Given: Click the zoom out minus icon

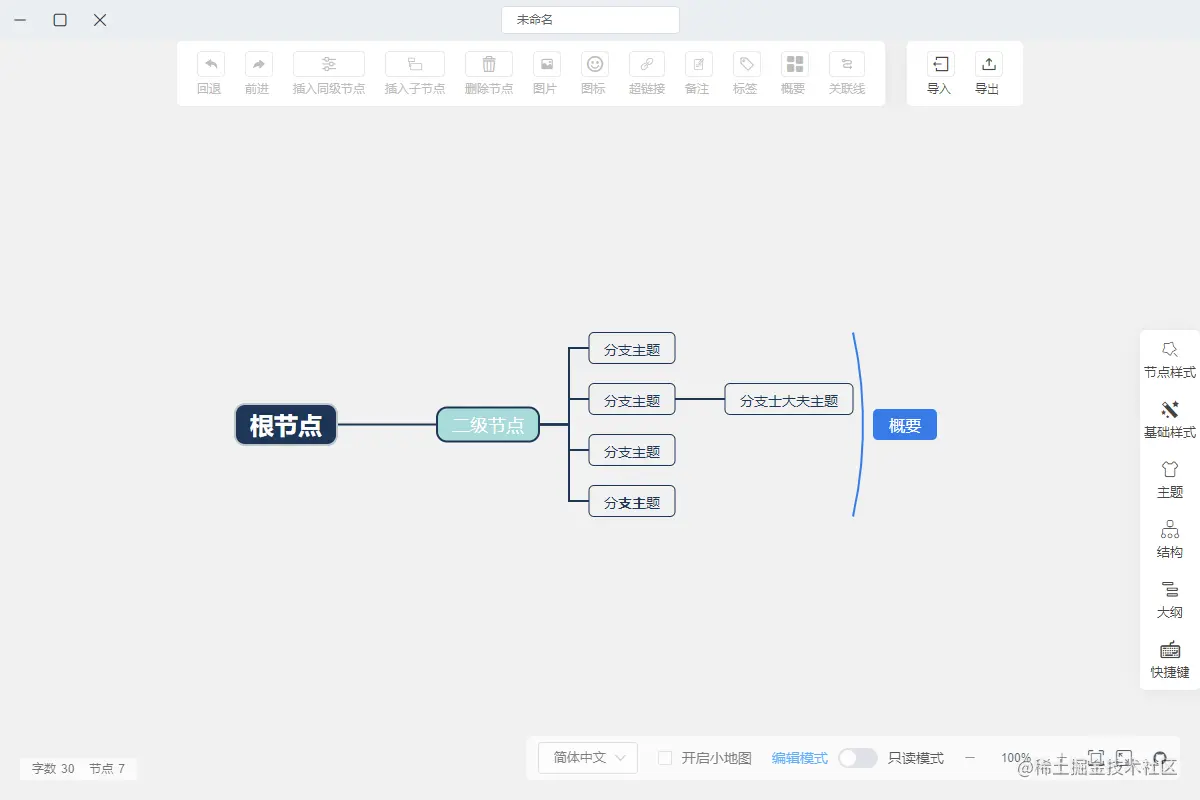Looking at the screenshot, I should pos(969,758).
